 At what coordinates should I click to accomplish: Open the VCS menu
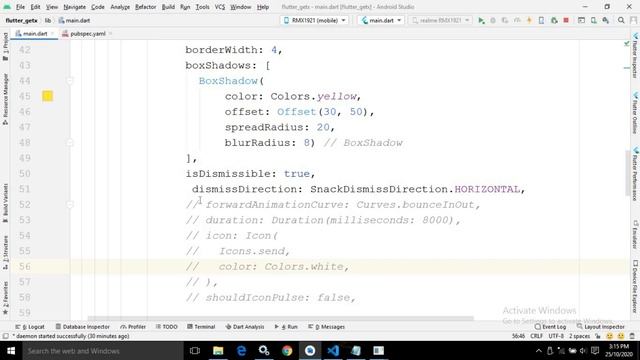pyautogui.click(x=220, y=7)
